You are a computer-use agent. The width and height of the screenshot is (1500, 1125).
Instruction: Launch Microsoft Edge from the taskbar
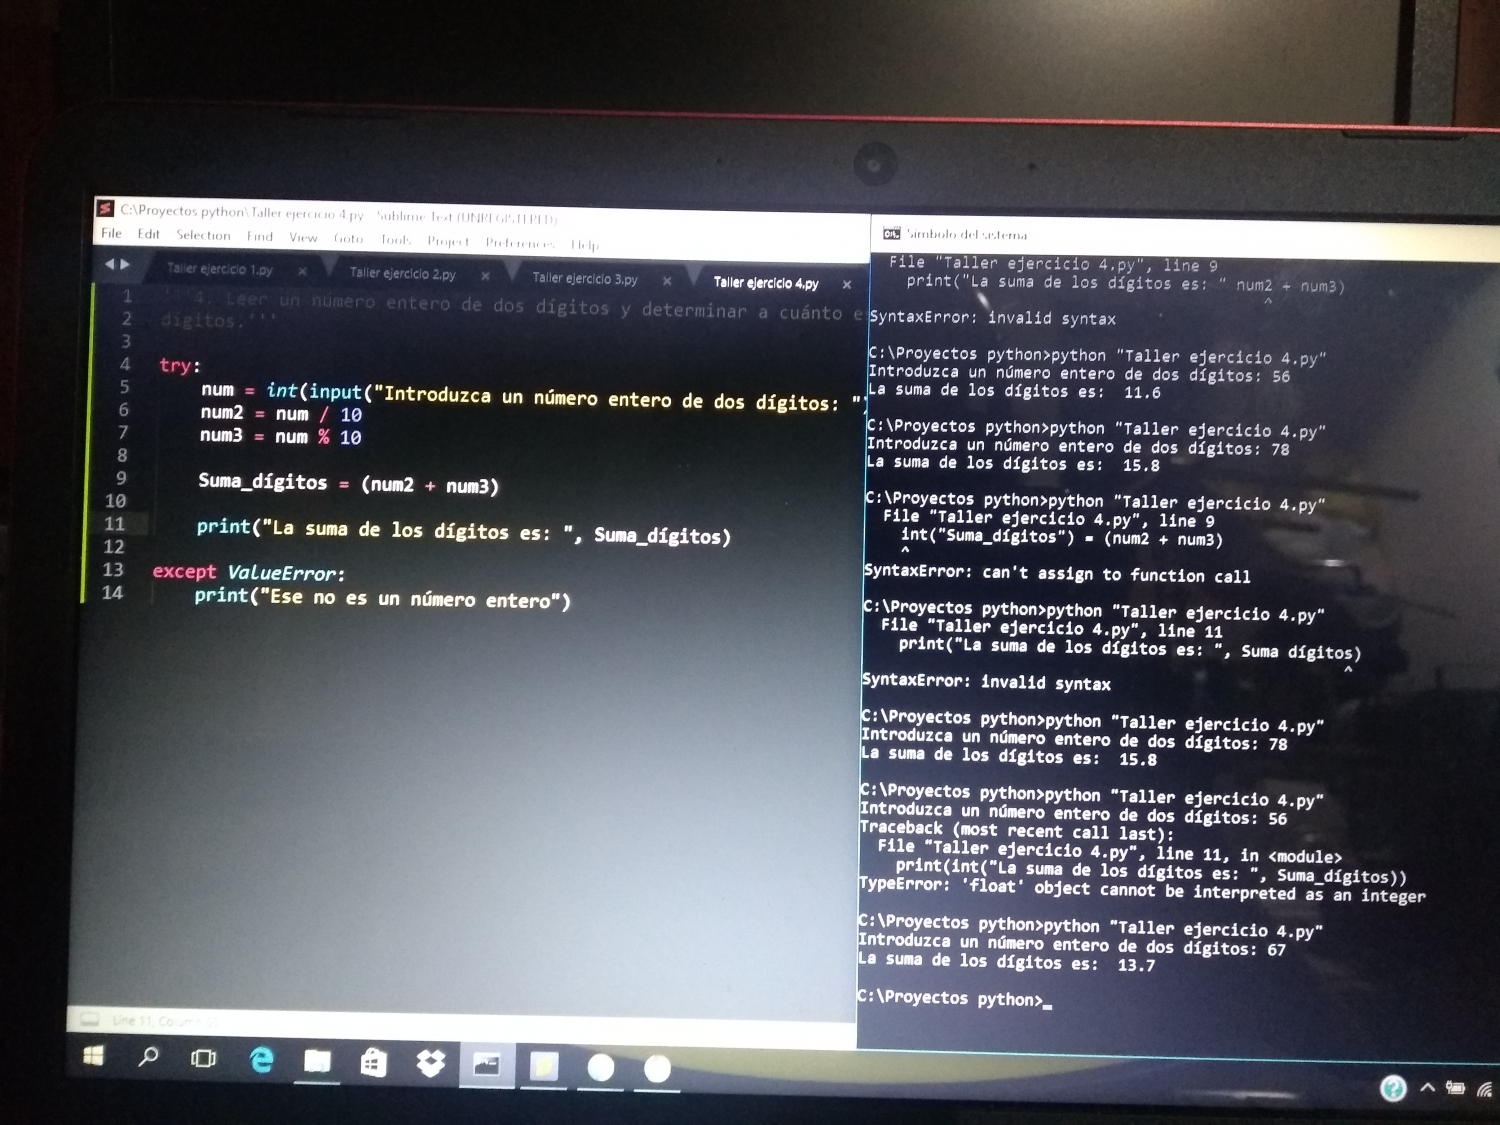pyautogui.click(x=261, y=1060)
